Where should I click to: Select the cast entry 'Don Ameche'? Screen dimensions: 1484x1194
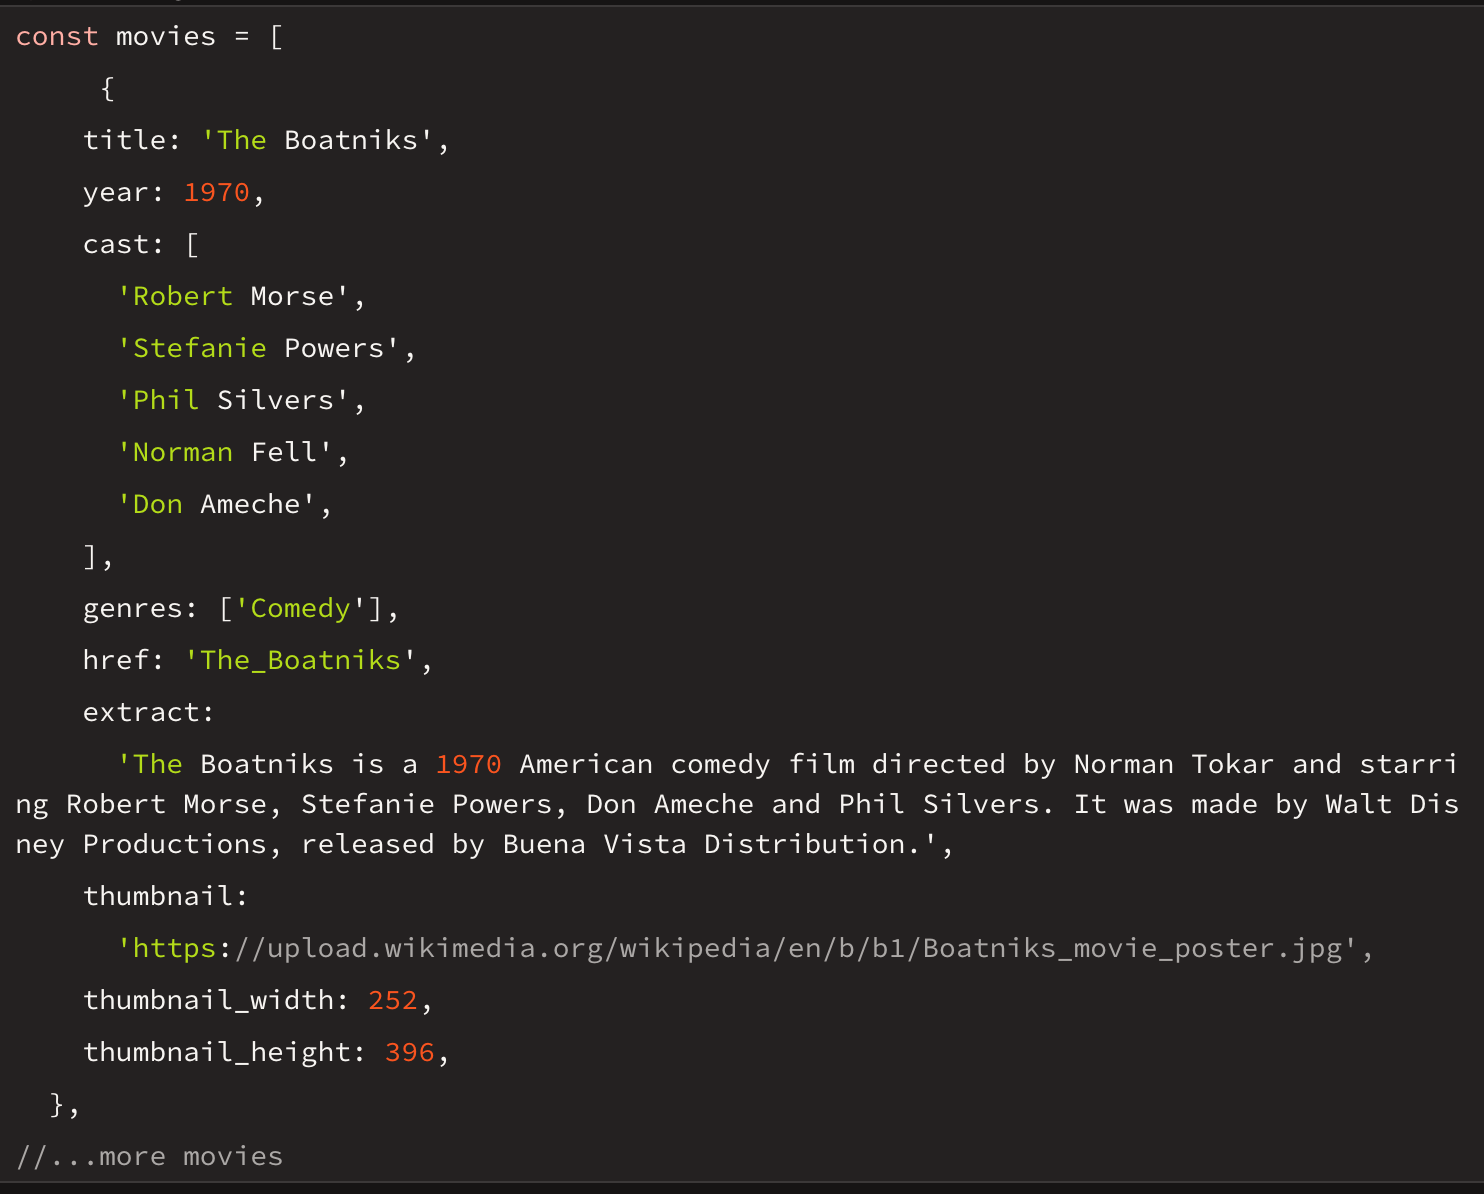tap(216, 504)
